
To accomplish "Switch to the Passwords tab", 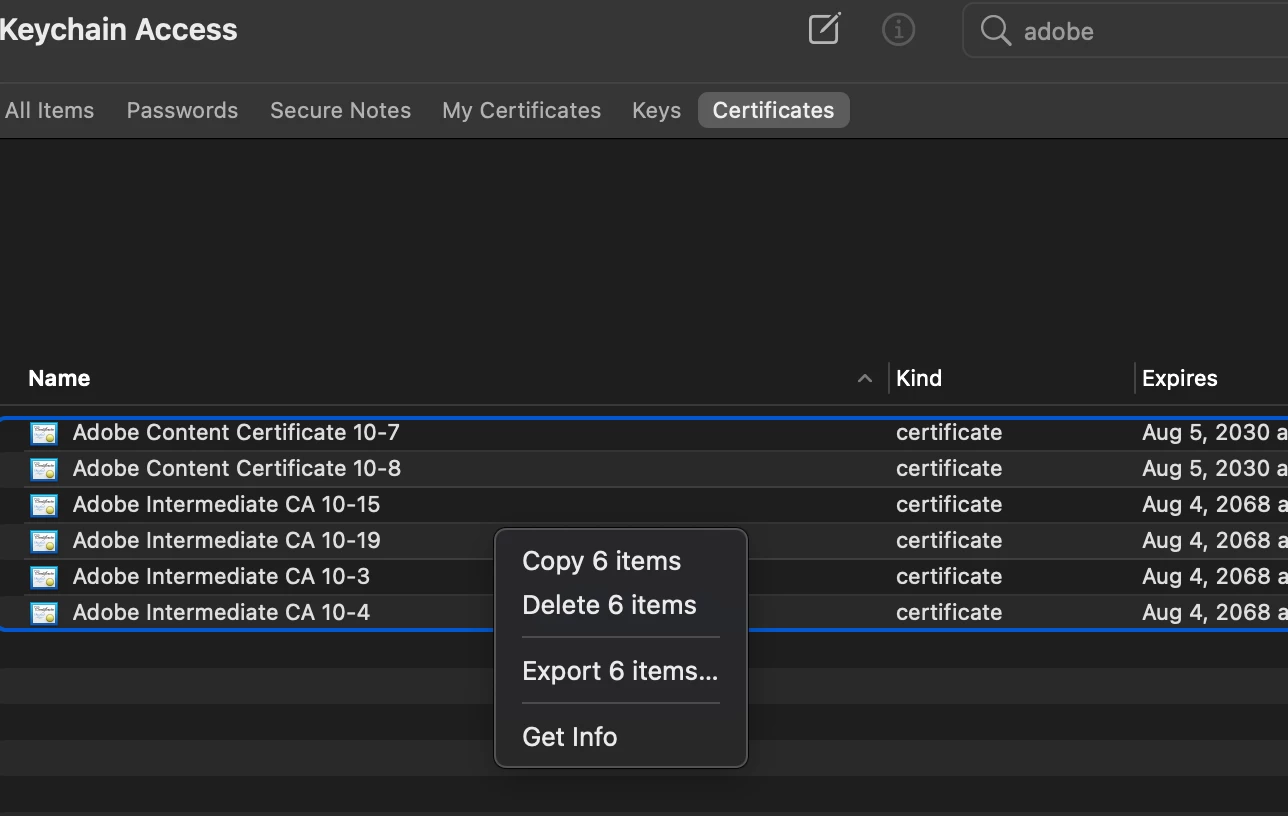I will click(x=182, y=110).
